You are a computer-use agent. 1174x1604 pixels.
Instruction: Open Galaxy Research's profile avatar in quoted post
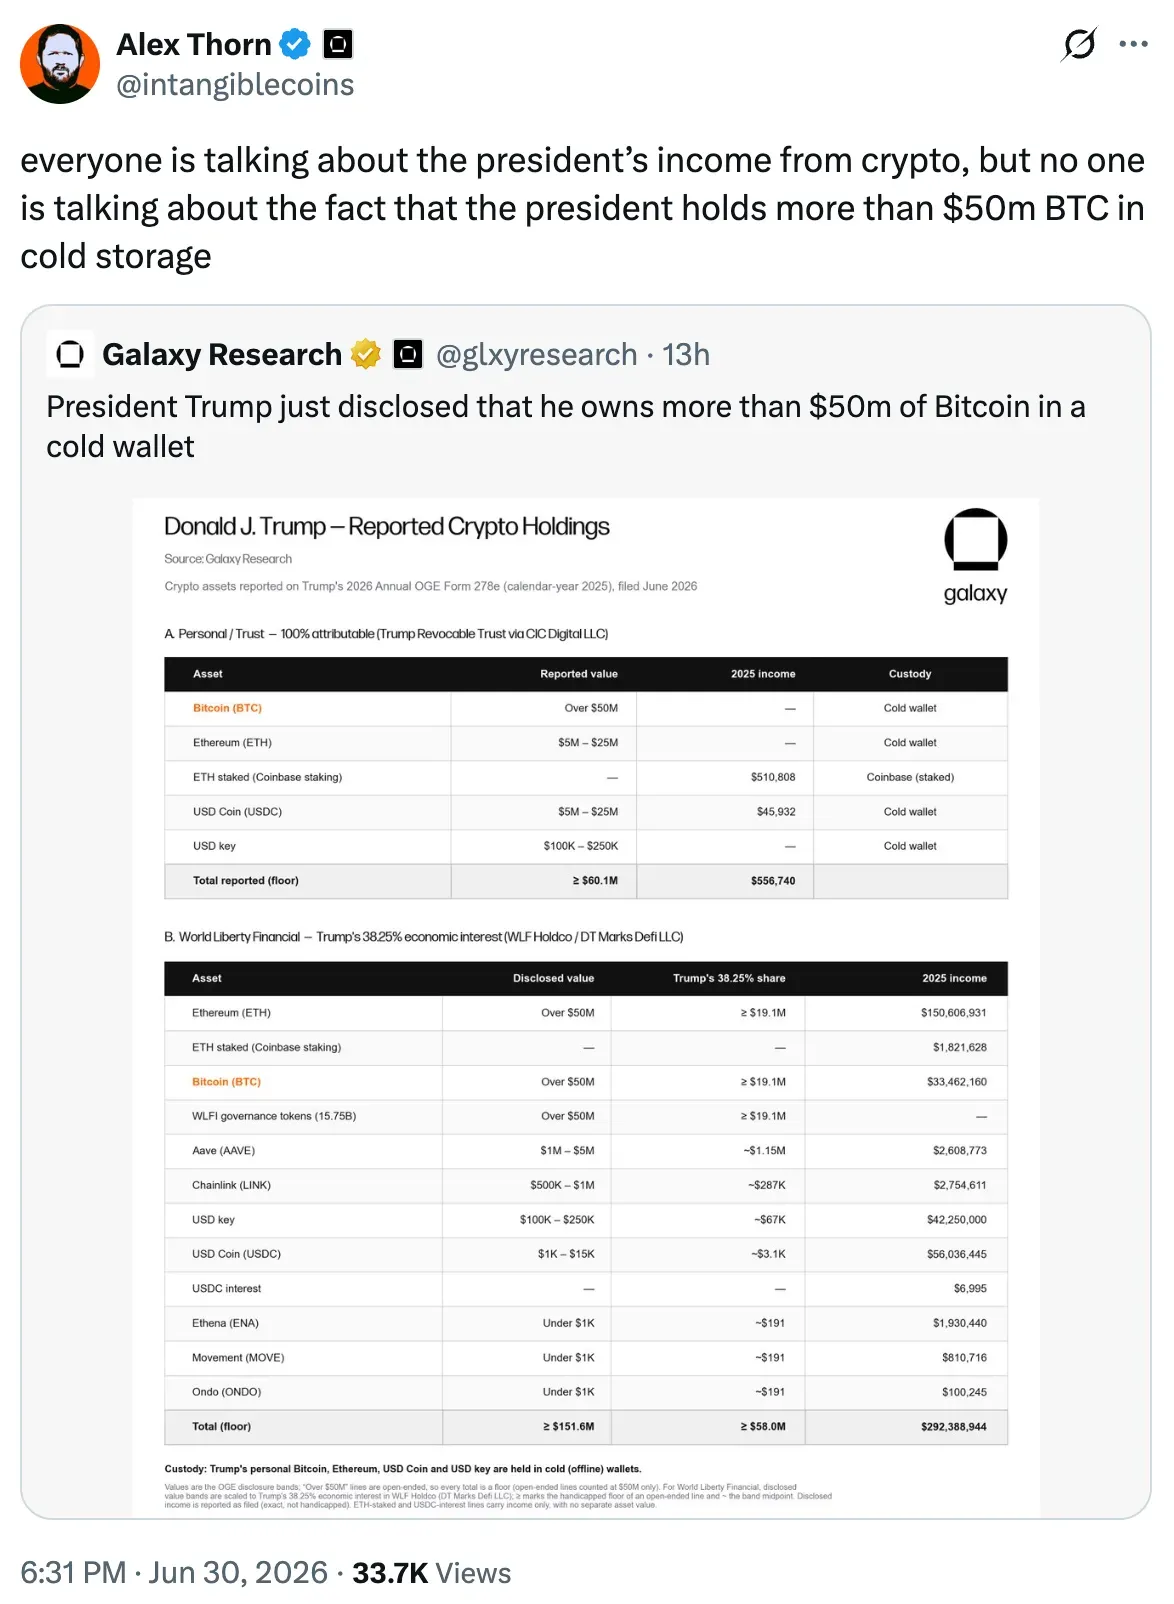click(70, 354)
